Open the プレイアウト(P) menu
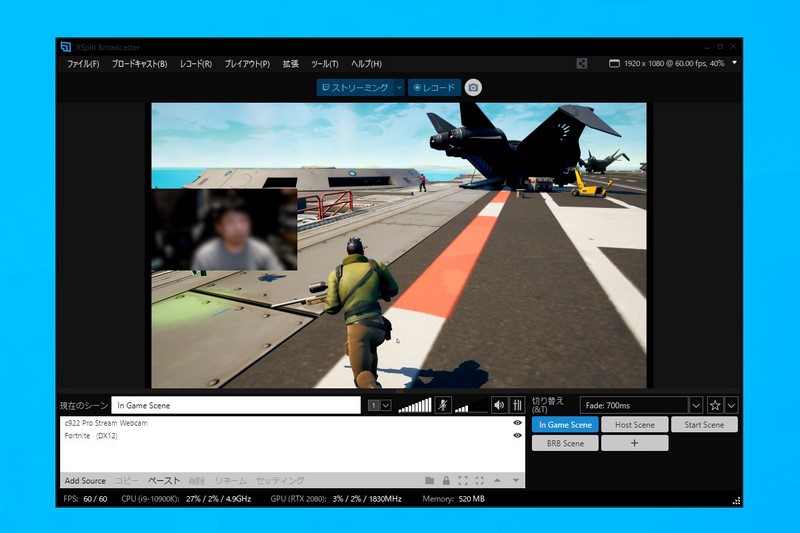This screenshot has width=800, height=533. click(x=247, y=64)
